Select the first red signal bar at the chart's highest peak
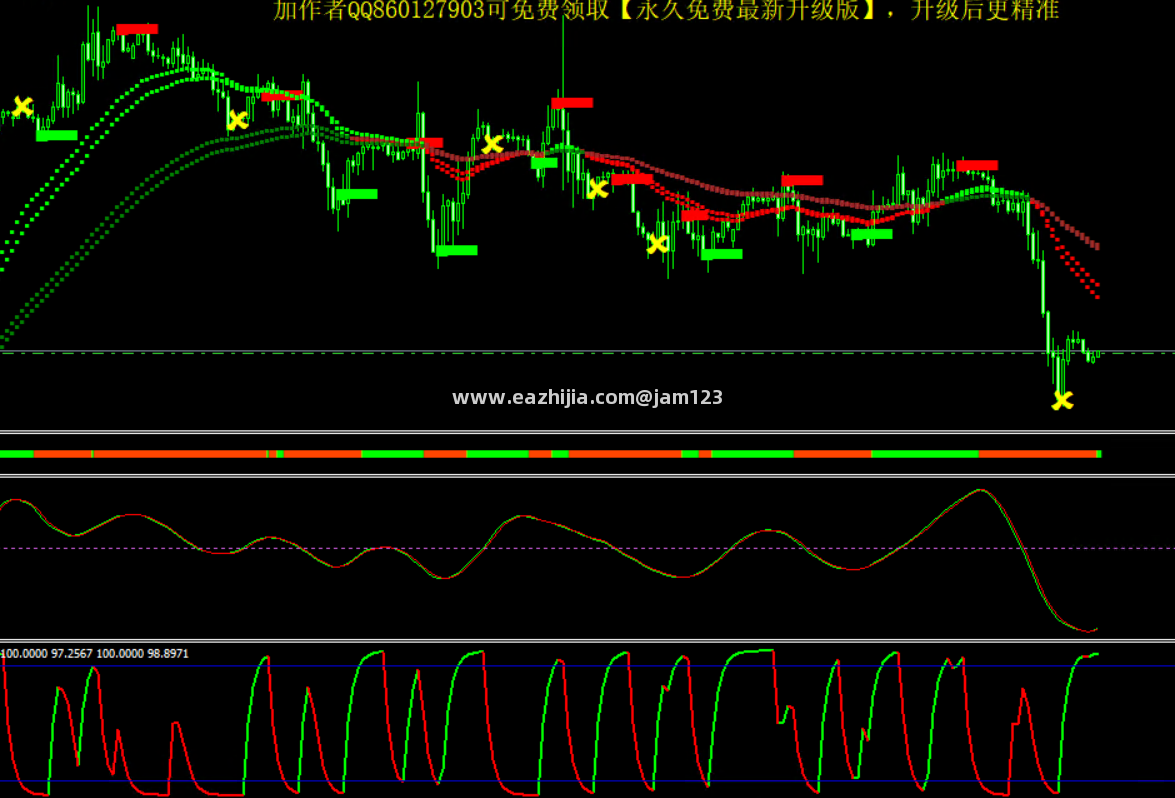Viewport: 1175px width, 798px height. tap(137, 29)
